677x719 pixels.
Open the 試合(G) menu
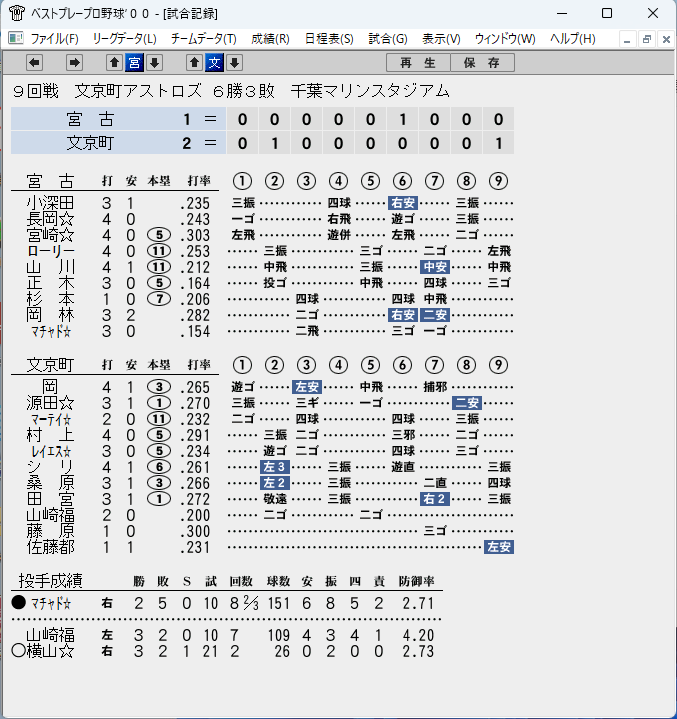tap(388, 39)
